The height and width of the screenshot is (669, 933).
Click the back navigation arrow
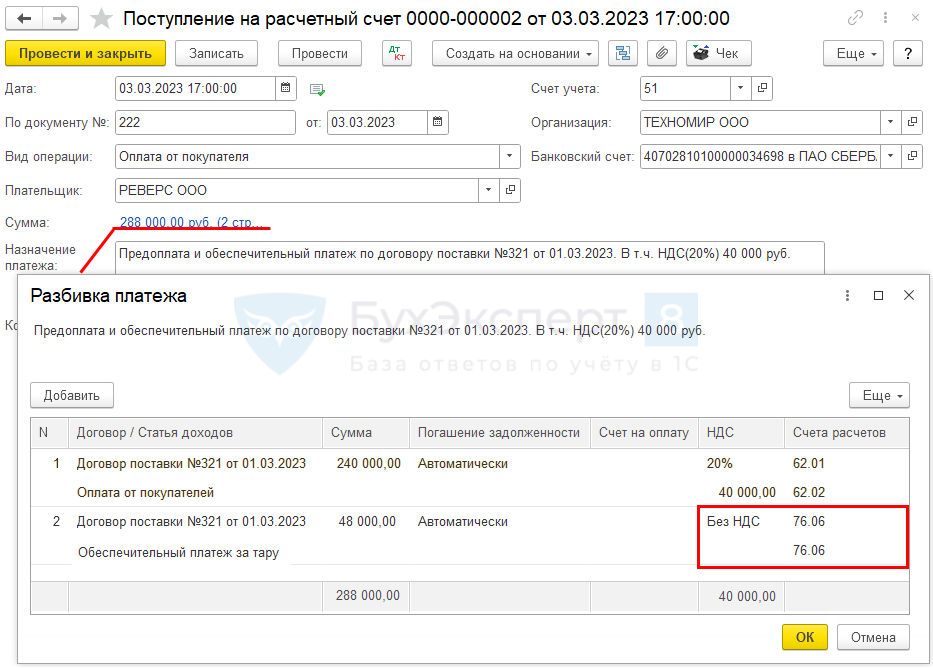coord(24,18)
